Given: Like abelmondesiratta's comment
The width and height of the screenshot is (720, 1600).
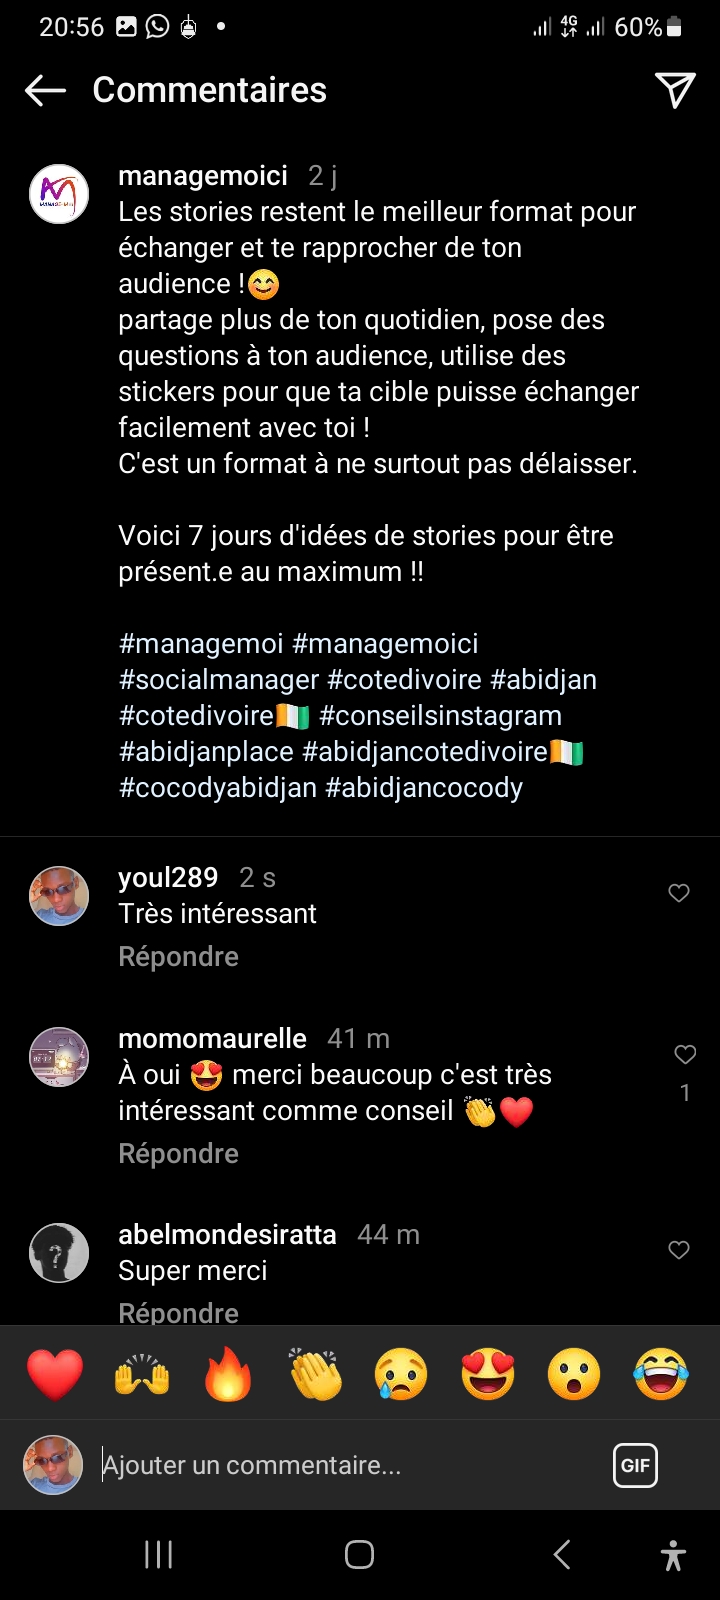Looking at the screenshot, I should point(679,1249).
